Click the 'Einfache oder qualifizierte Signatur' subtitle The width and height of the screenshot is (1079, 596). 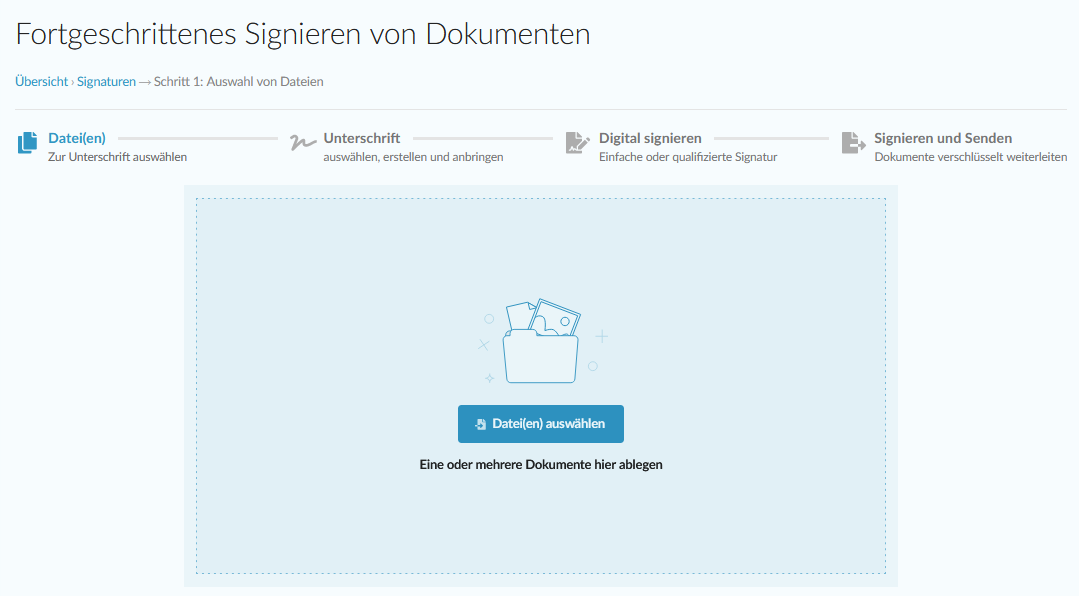688,157
